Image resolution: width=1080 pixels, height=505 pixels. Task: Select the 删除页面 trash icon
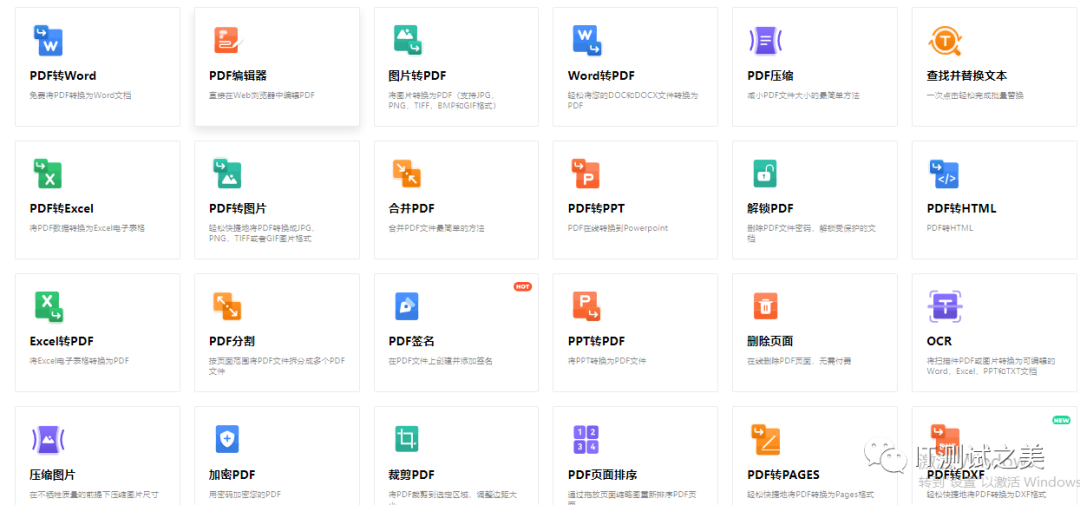coord(765,306)
